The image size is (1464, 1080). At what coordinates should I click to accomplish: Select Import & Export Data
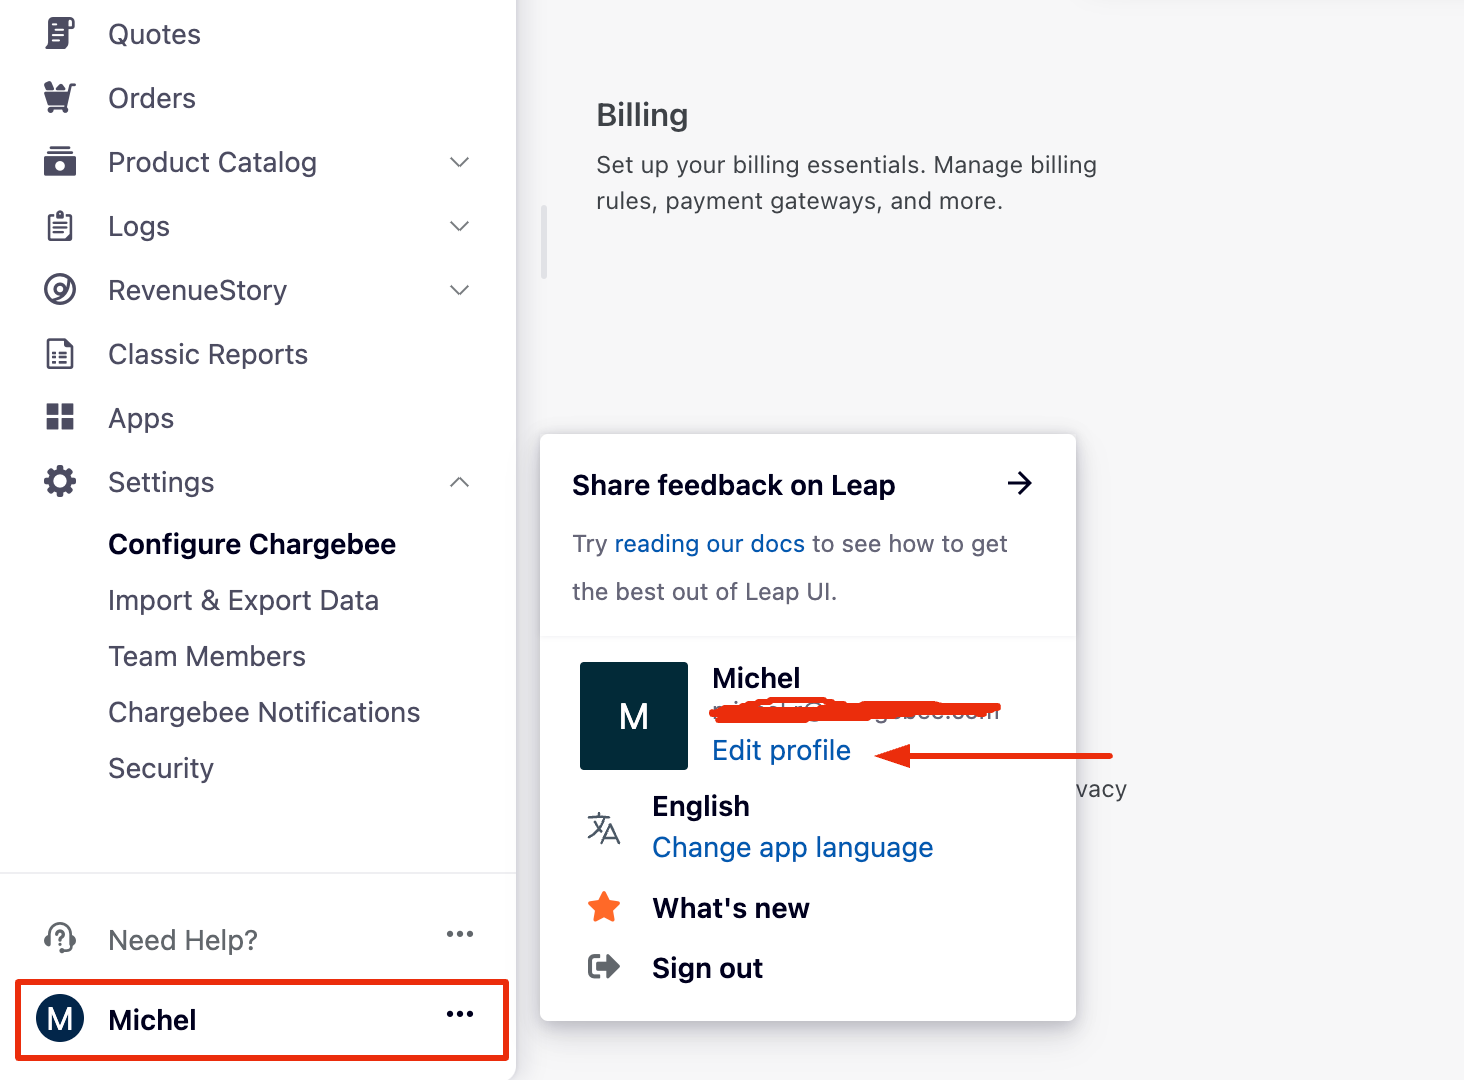[x=243, y=600]
